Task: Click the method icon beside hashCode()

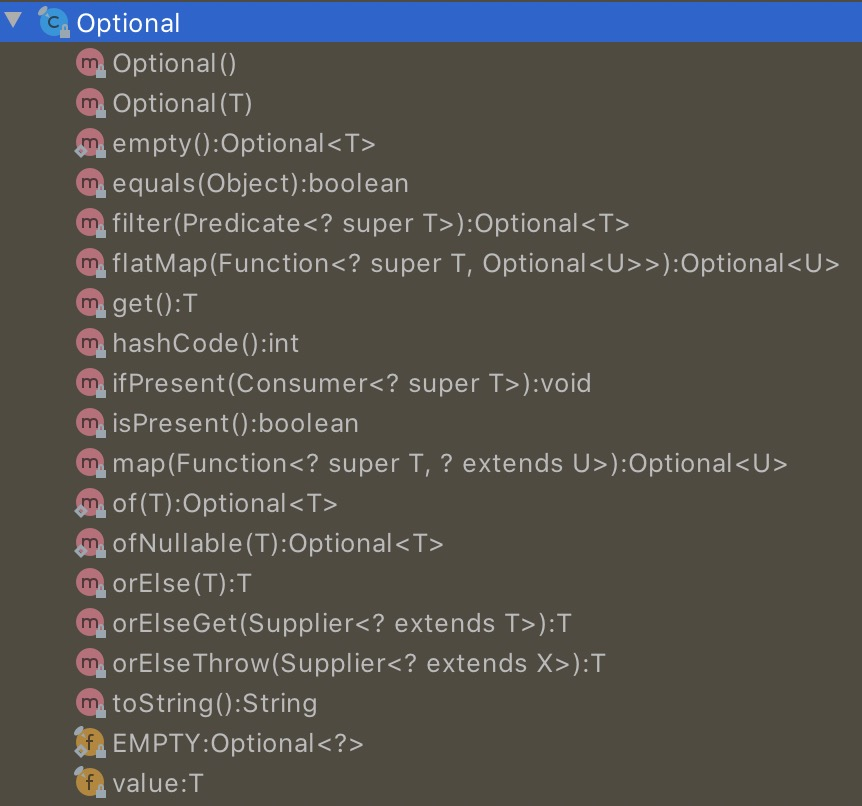Action: 91,342
